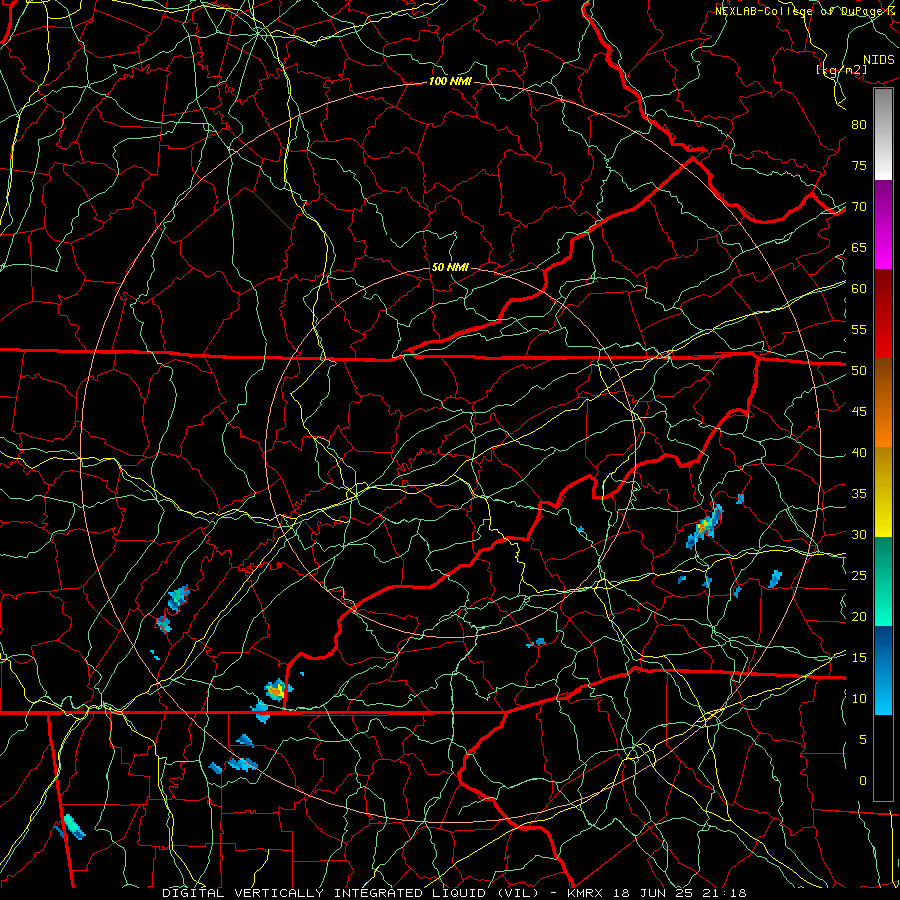Click the NEXLAB-College of DuPage credit text

pyautogui.click(x=804, y=11)
